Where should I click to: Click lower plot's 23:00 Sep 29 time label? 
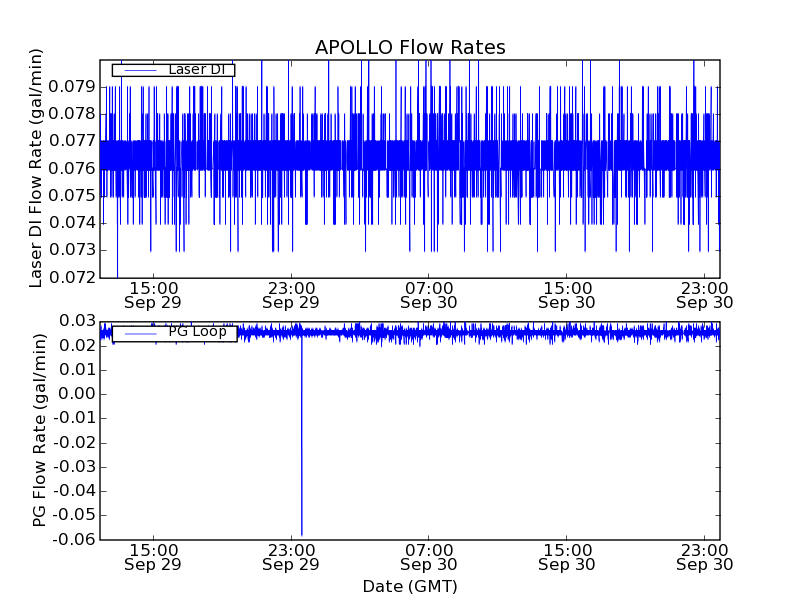(290, 556)
